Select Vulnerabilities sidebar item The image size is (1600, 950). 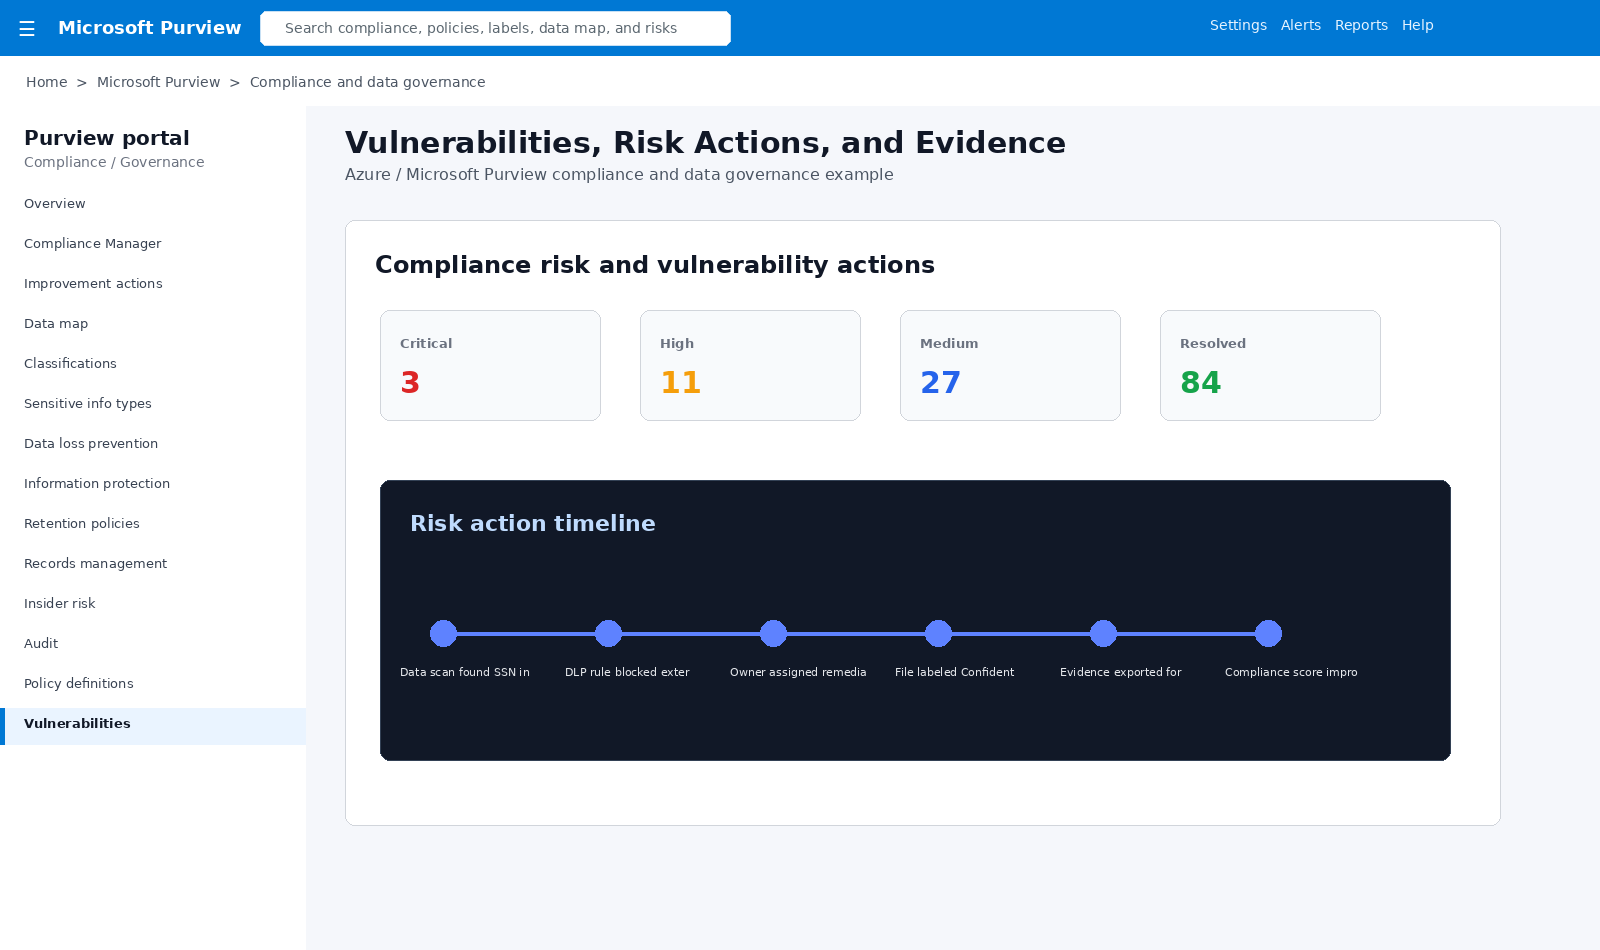(x=153, y=726)
